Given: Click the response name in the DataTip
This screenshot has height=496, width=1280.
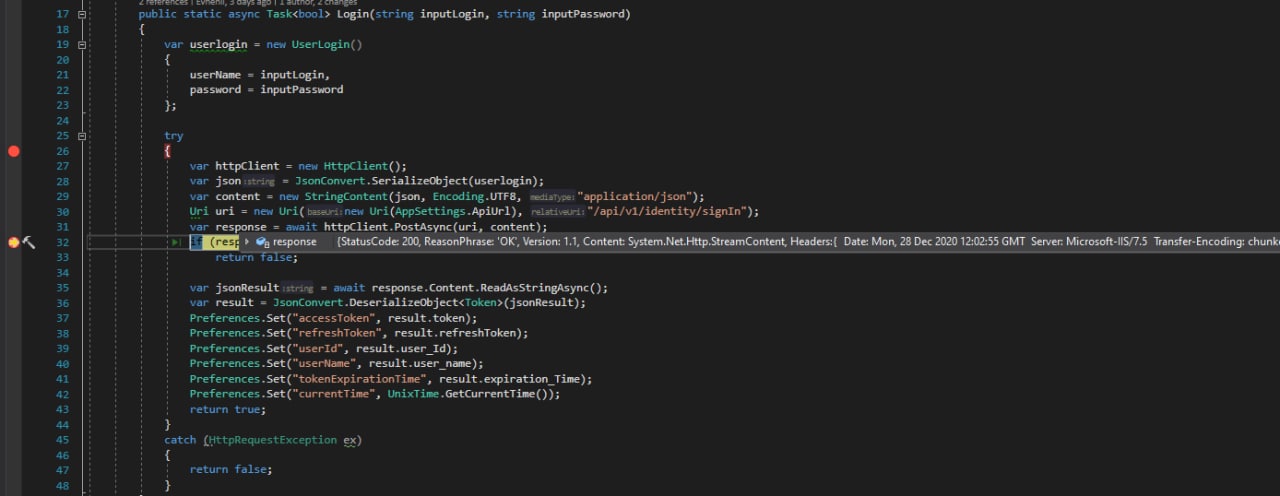Looking at the screenshot, I should 294,242.
